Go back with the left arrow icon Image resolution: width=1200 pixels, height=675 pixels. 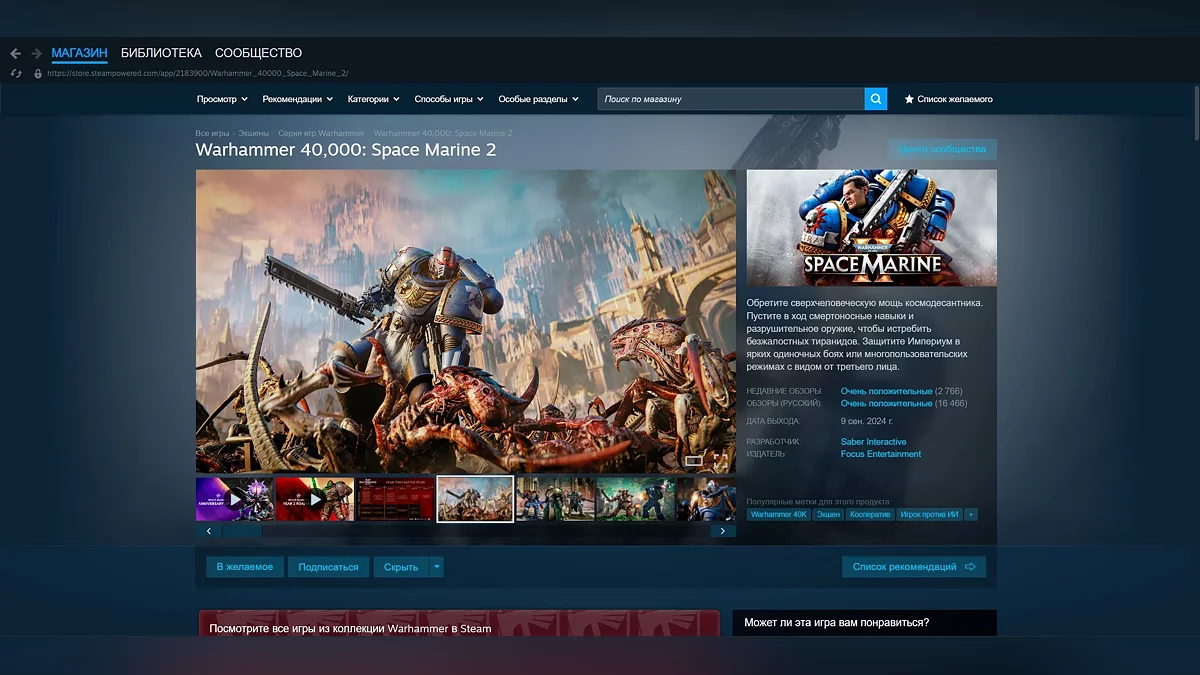[x=16, y=53]
